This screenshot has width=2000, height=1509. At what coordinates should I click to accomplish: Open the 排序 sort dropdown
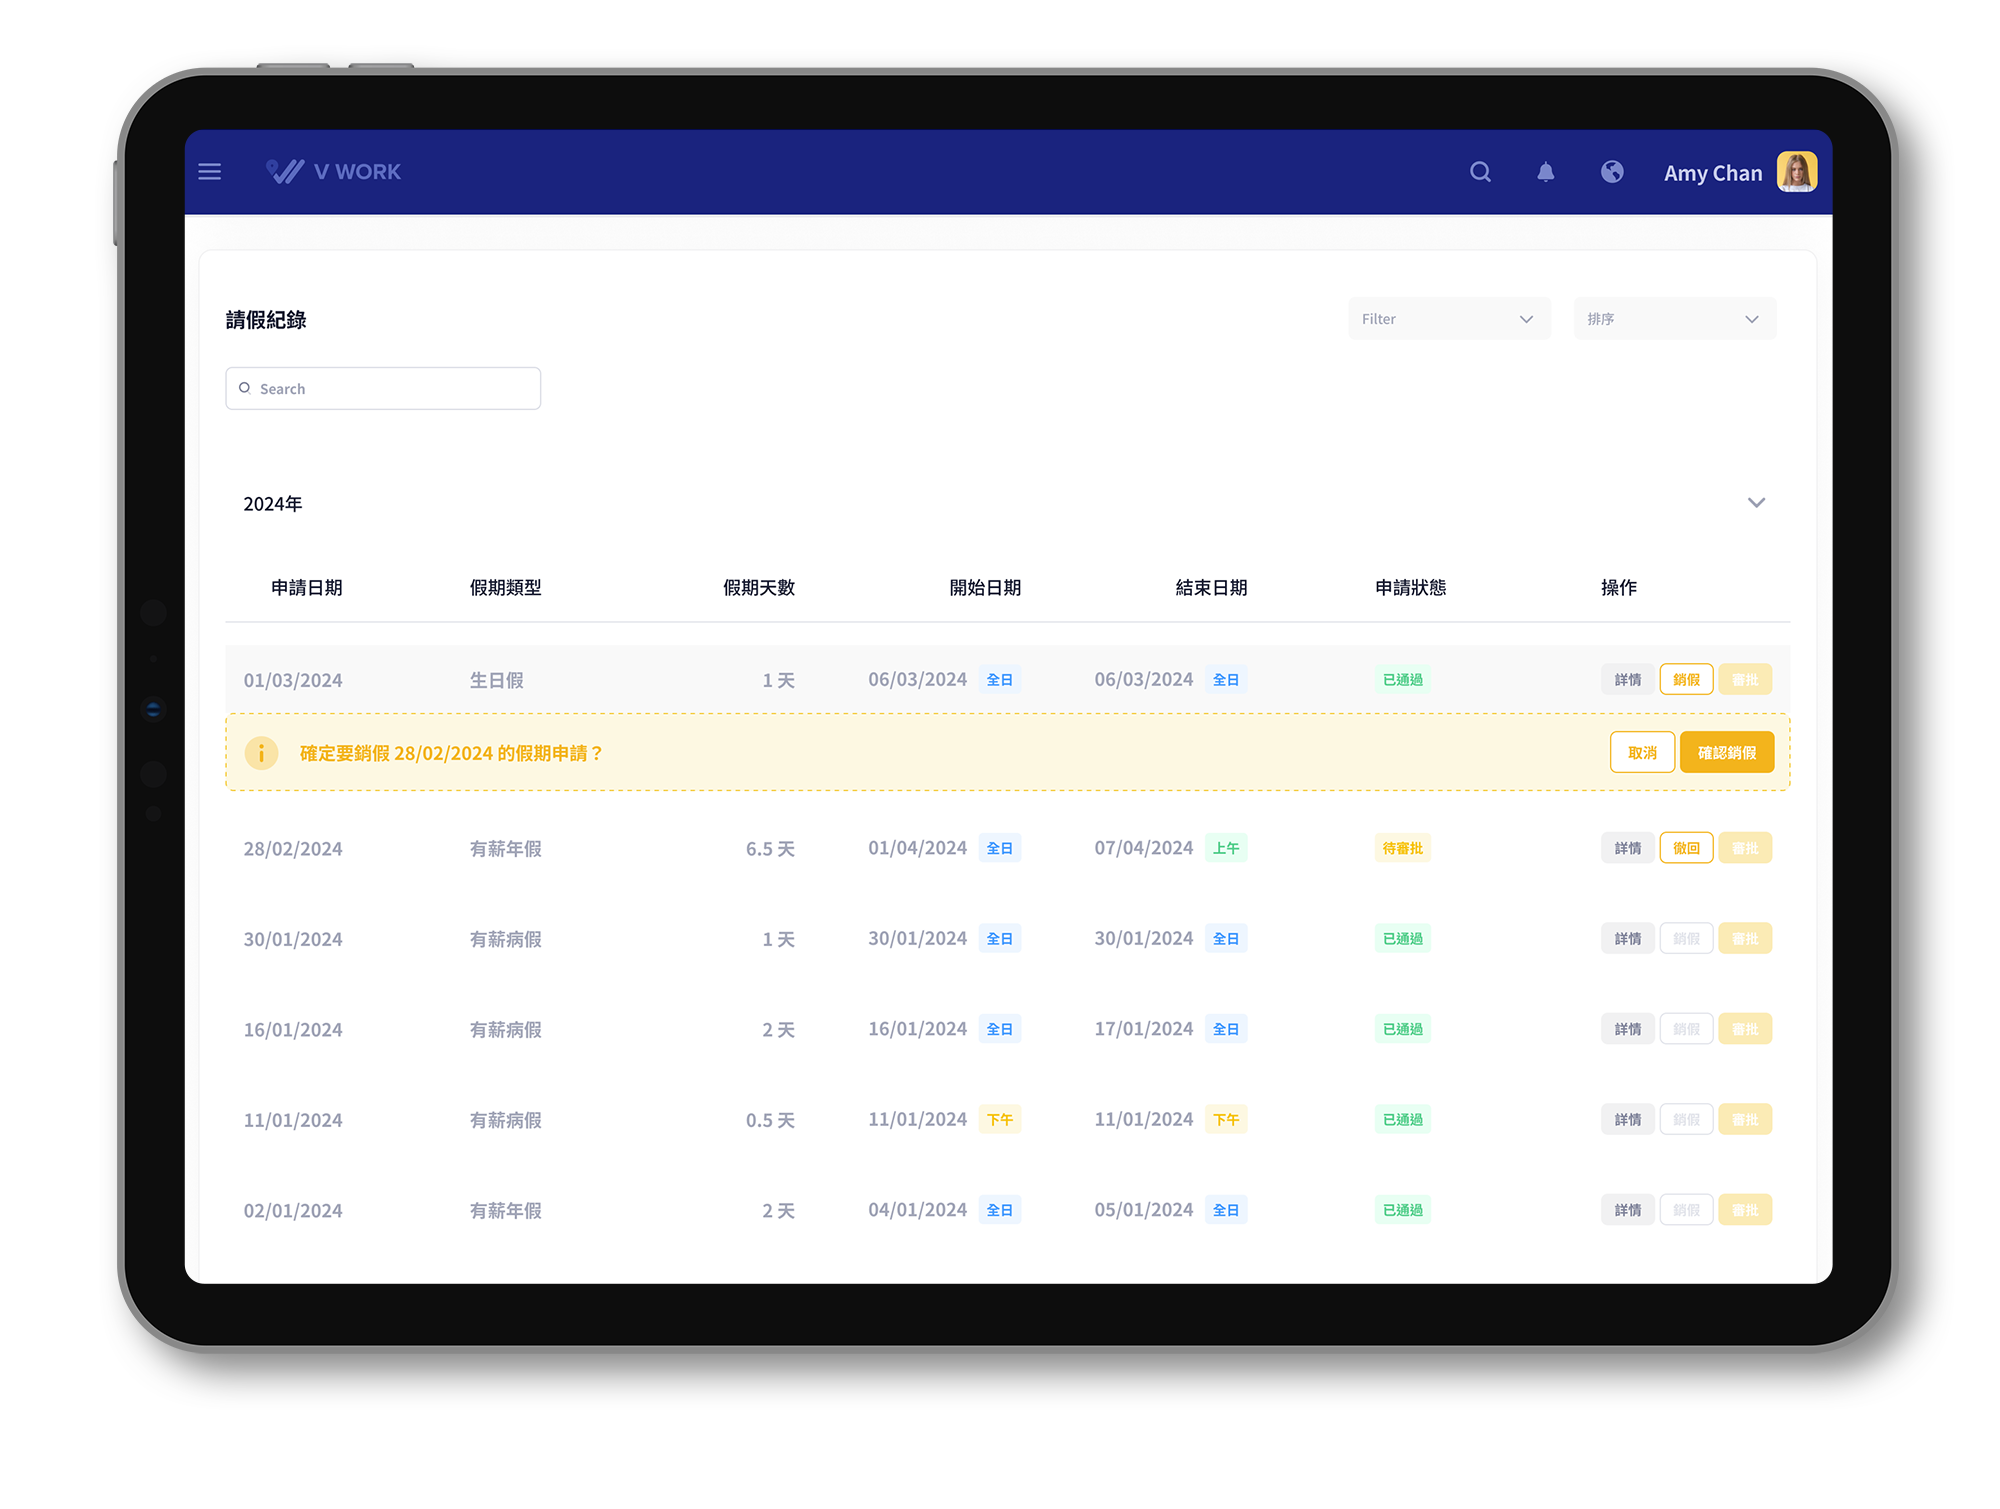coord(1674,319)
